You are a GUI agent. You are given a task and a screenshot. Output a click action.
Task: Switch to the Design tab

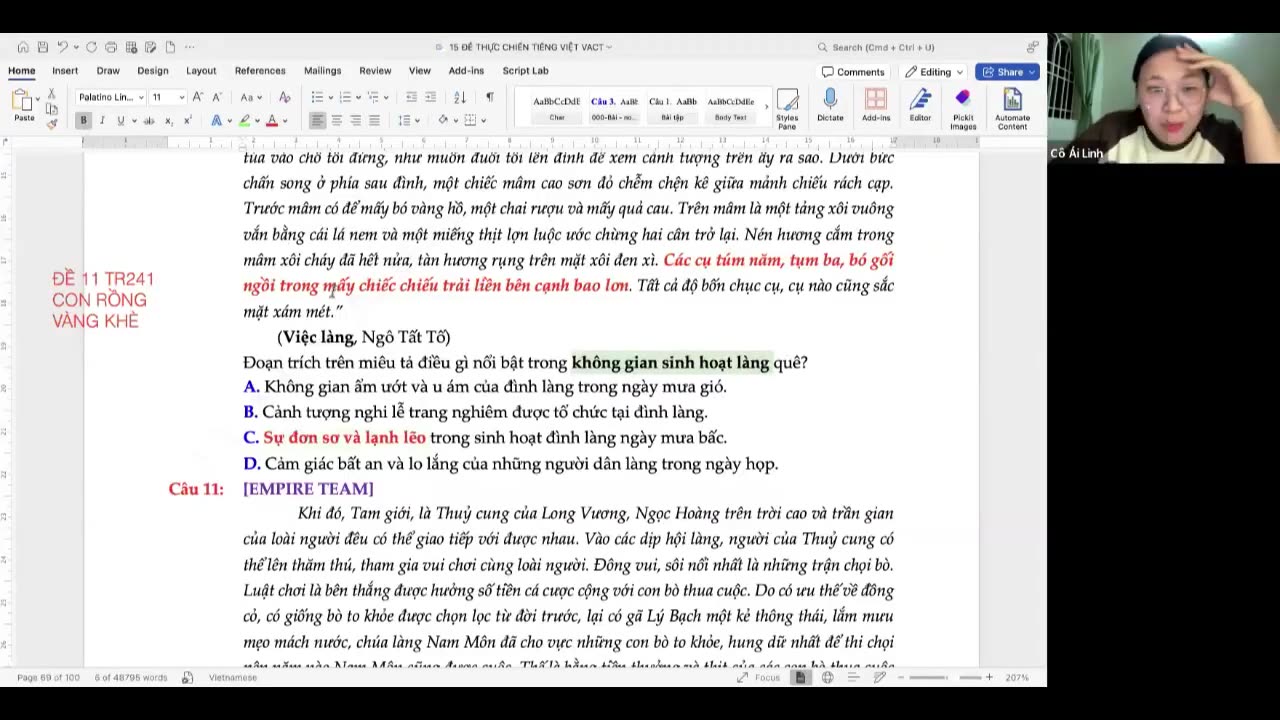(153, 71)
